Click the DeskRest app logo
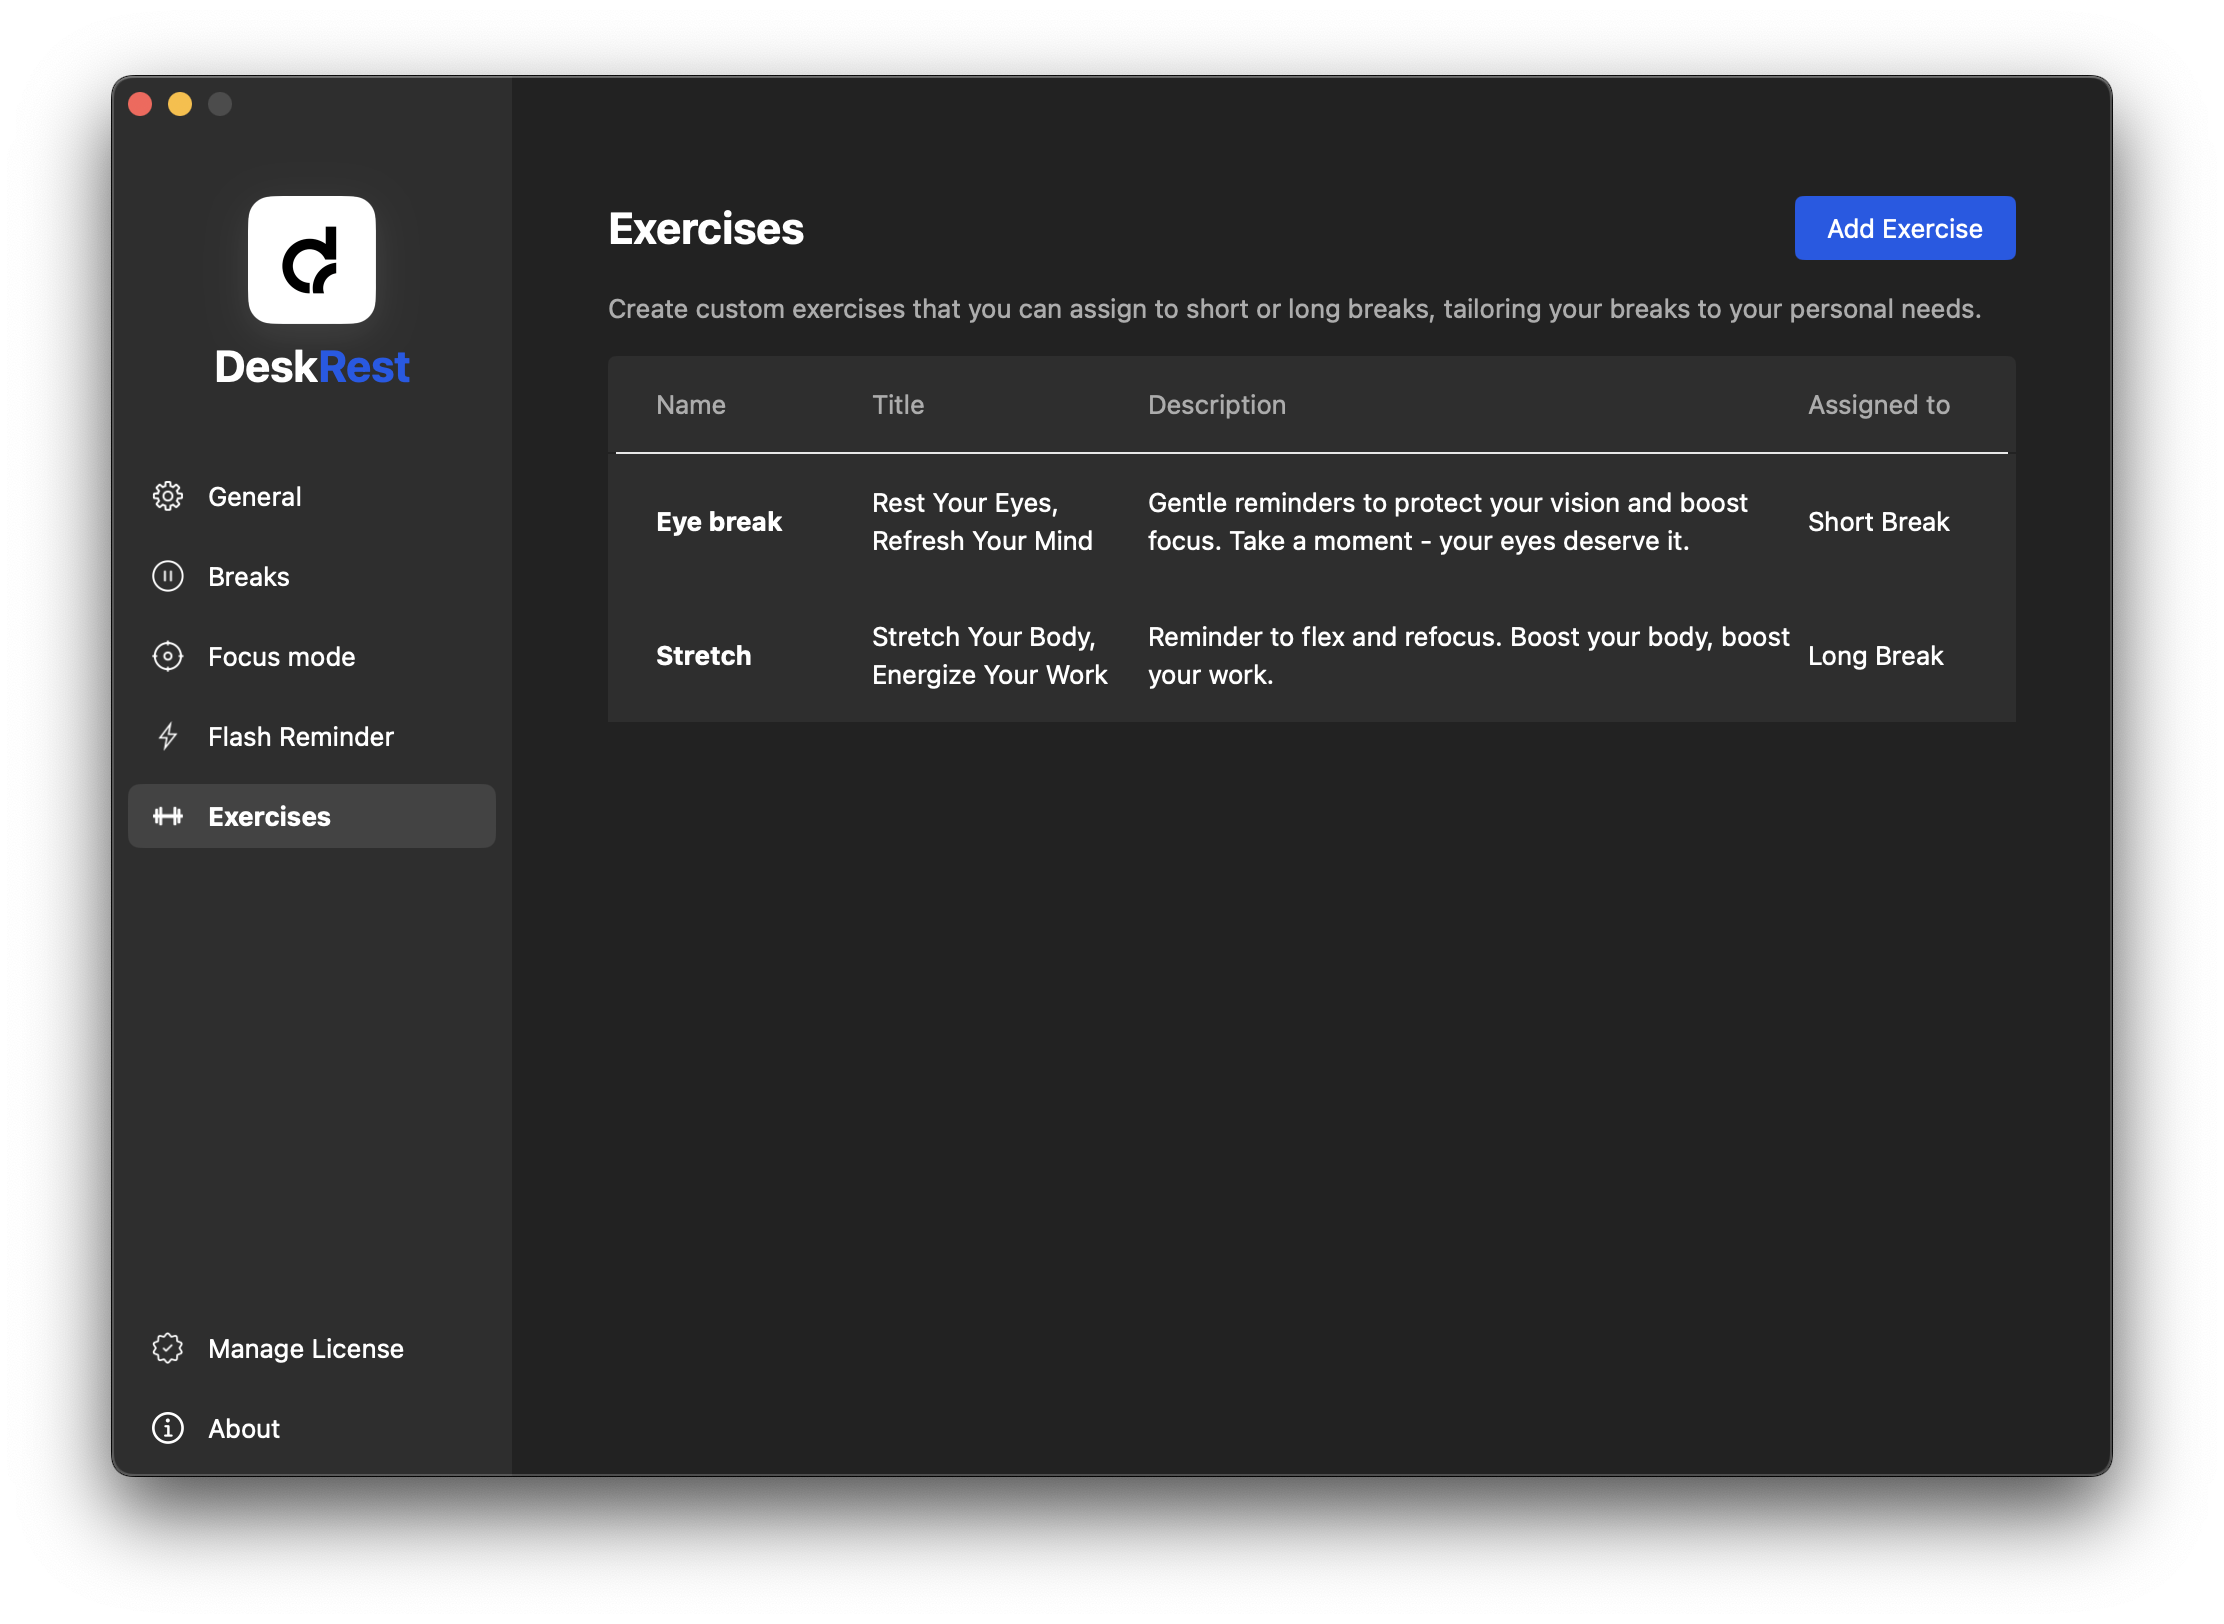The width and height of the screenshot is (2224, 1624). tap(312, 260)
